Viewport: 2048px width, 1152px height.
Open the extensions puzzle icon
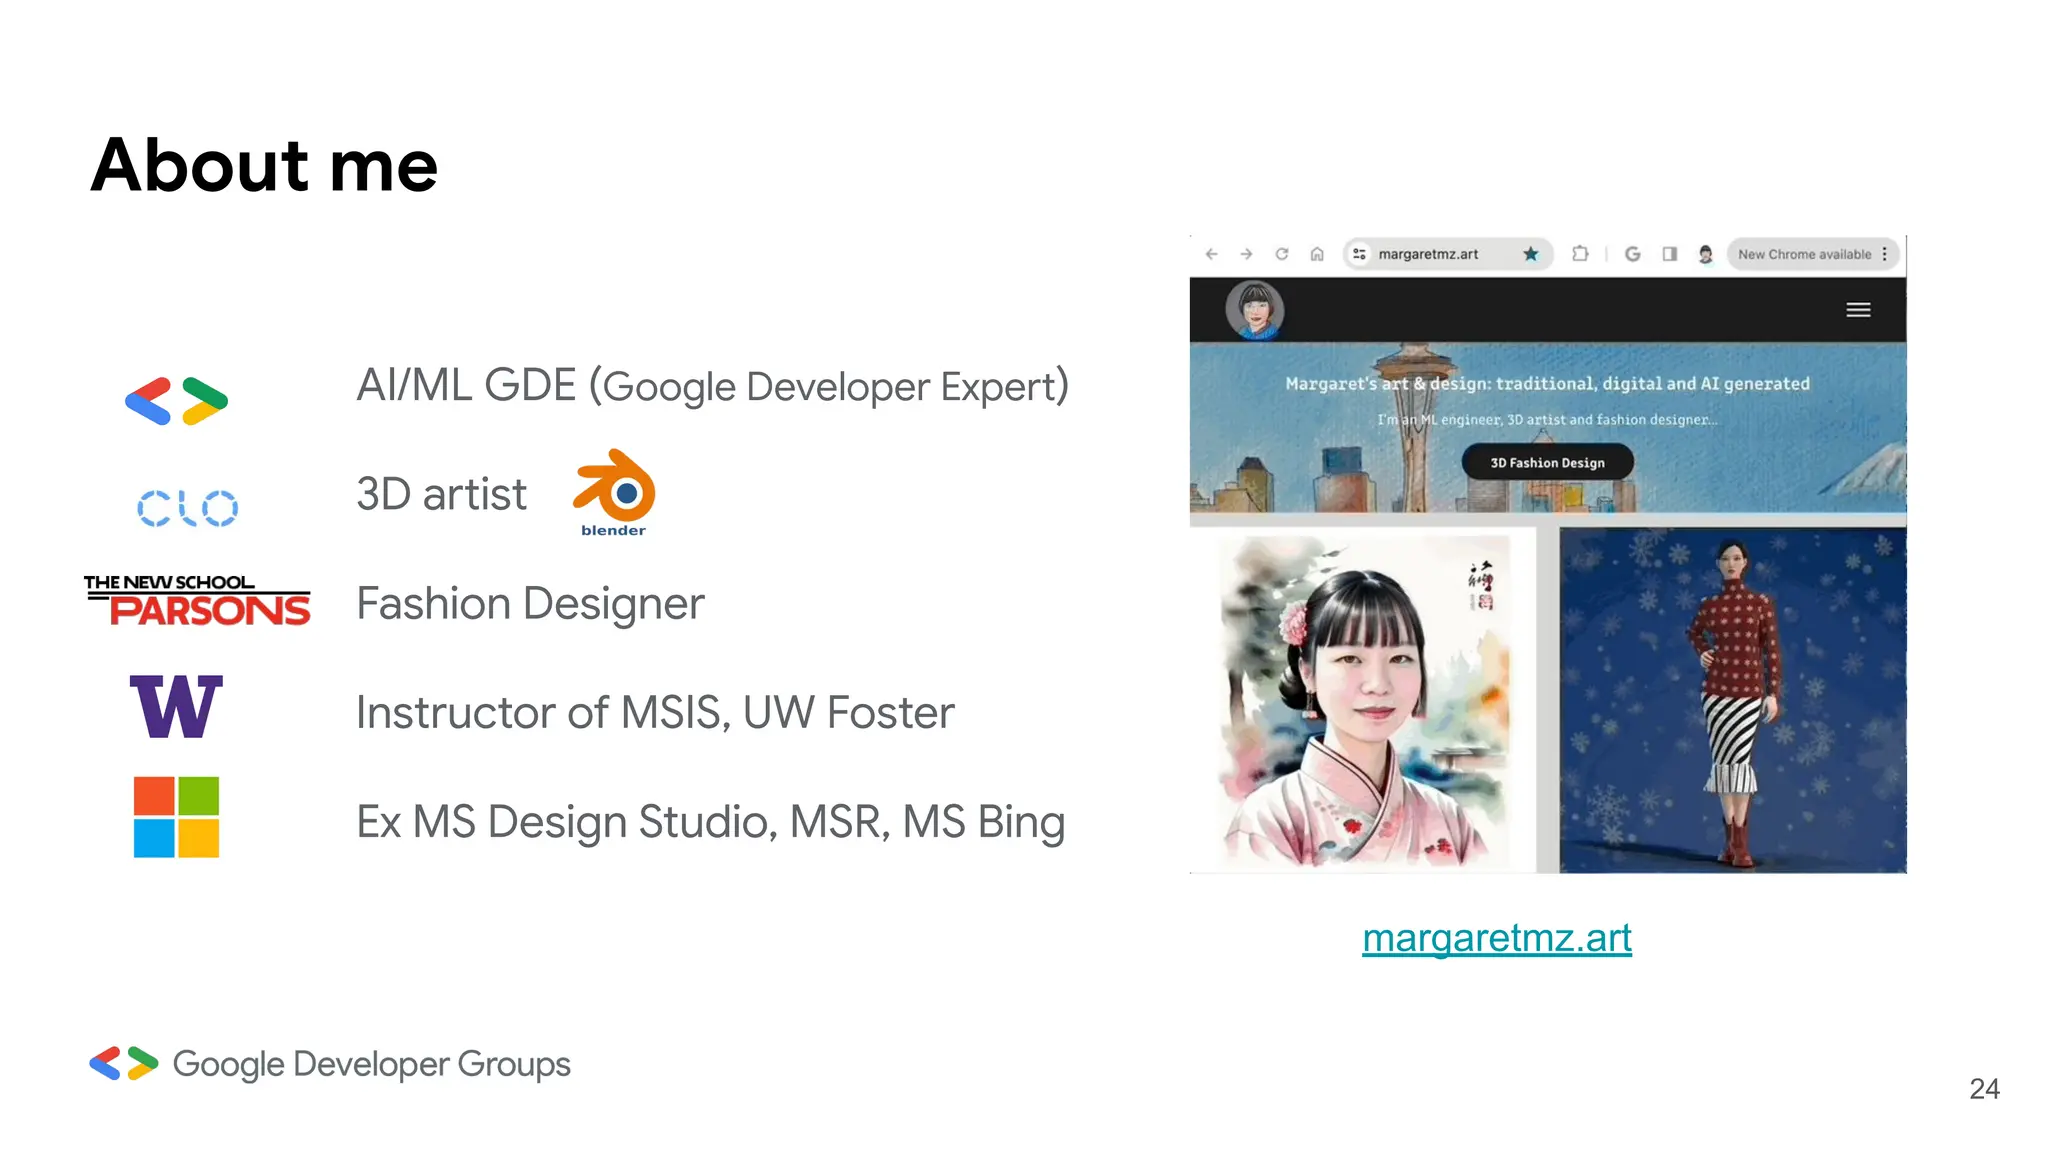coord(1580,254)
